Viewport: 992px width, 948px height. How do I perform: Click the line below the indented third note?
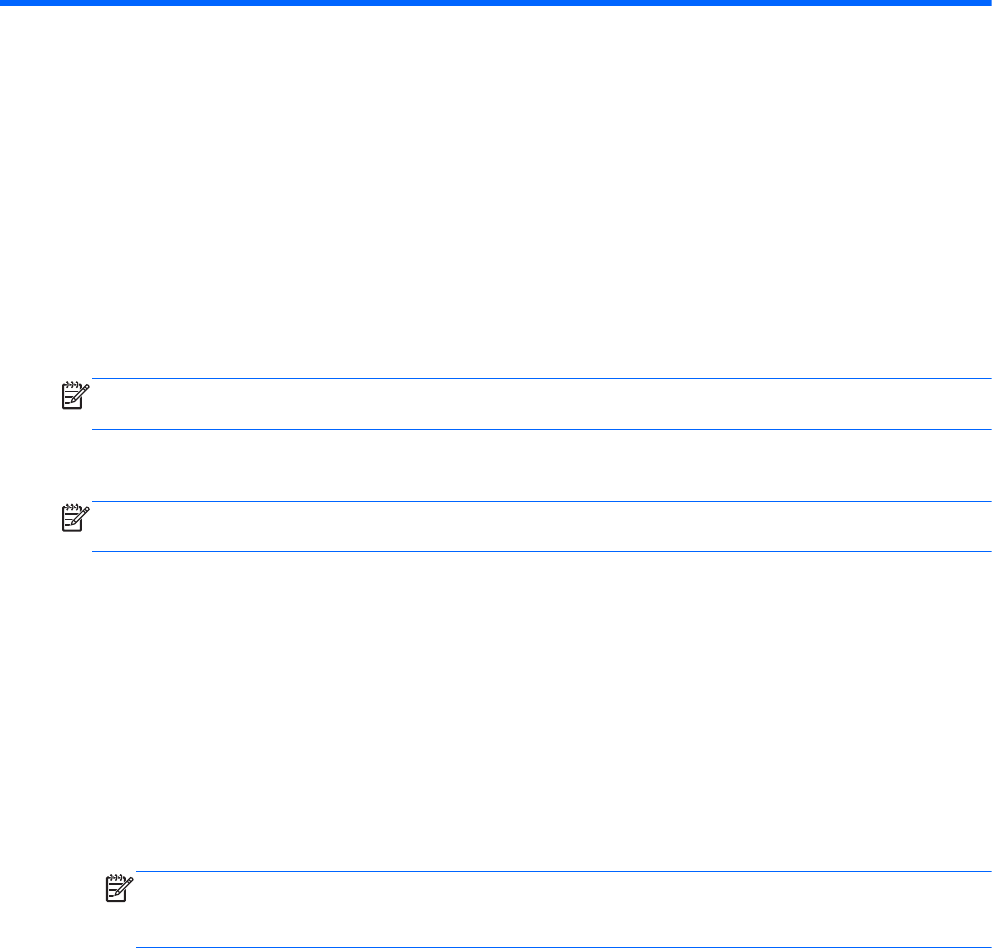pyautogui.click(x=560, y=947)
